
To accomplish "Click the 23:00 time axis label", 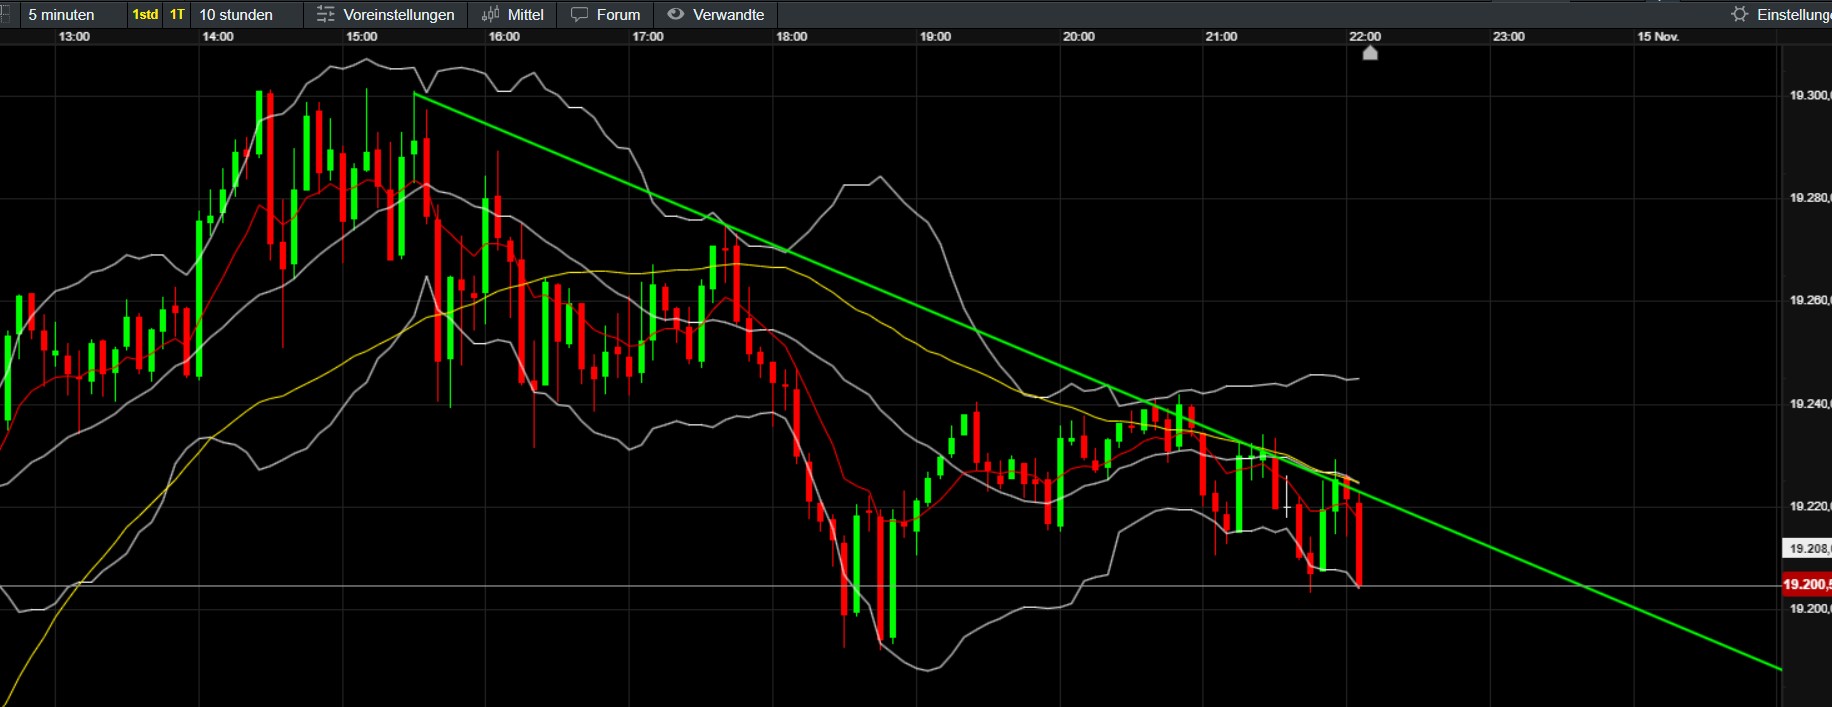I will tap(1509, 37).
